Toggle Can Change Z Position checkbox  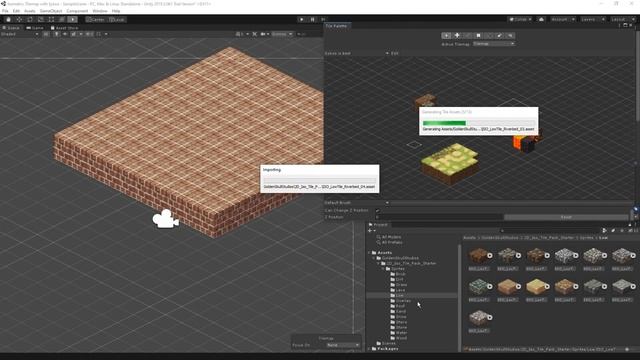click(x=378, y=210)
